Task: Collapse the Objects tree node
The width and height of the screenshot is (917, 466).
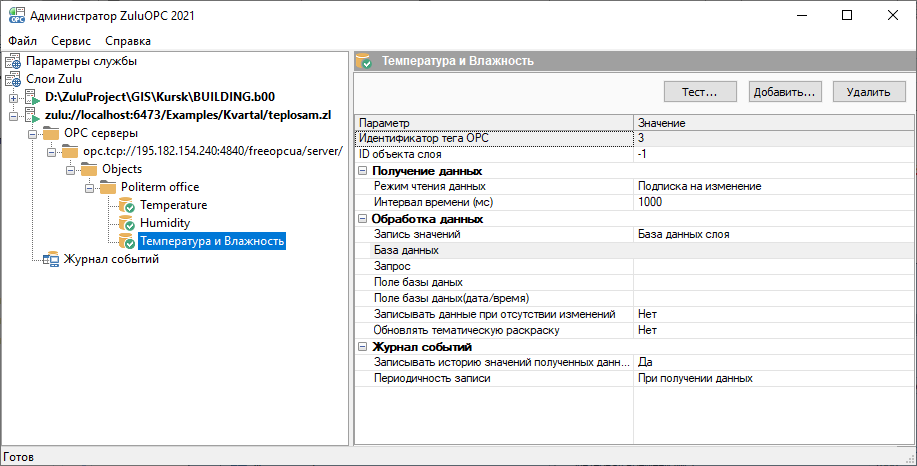Action: pos(70,169)
